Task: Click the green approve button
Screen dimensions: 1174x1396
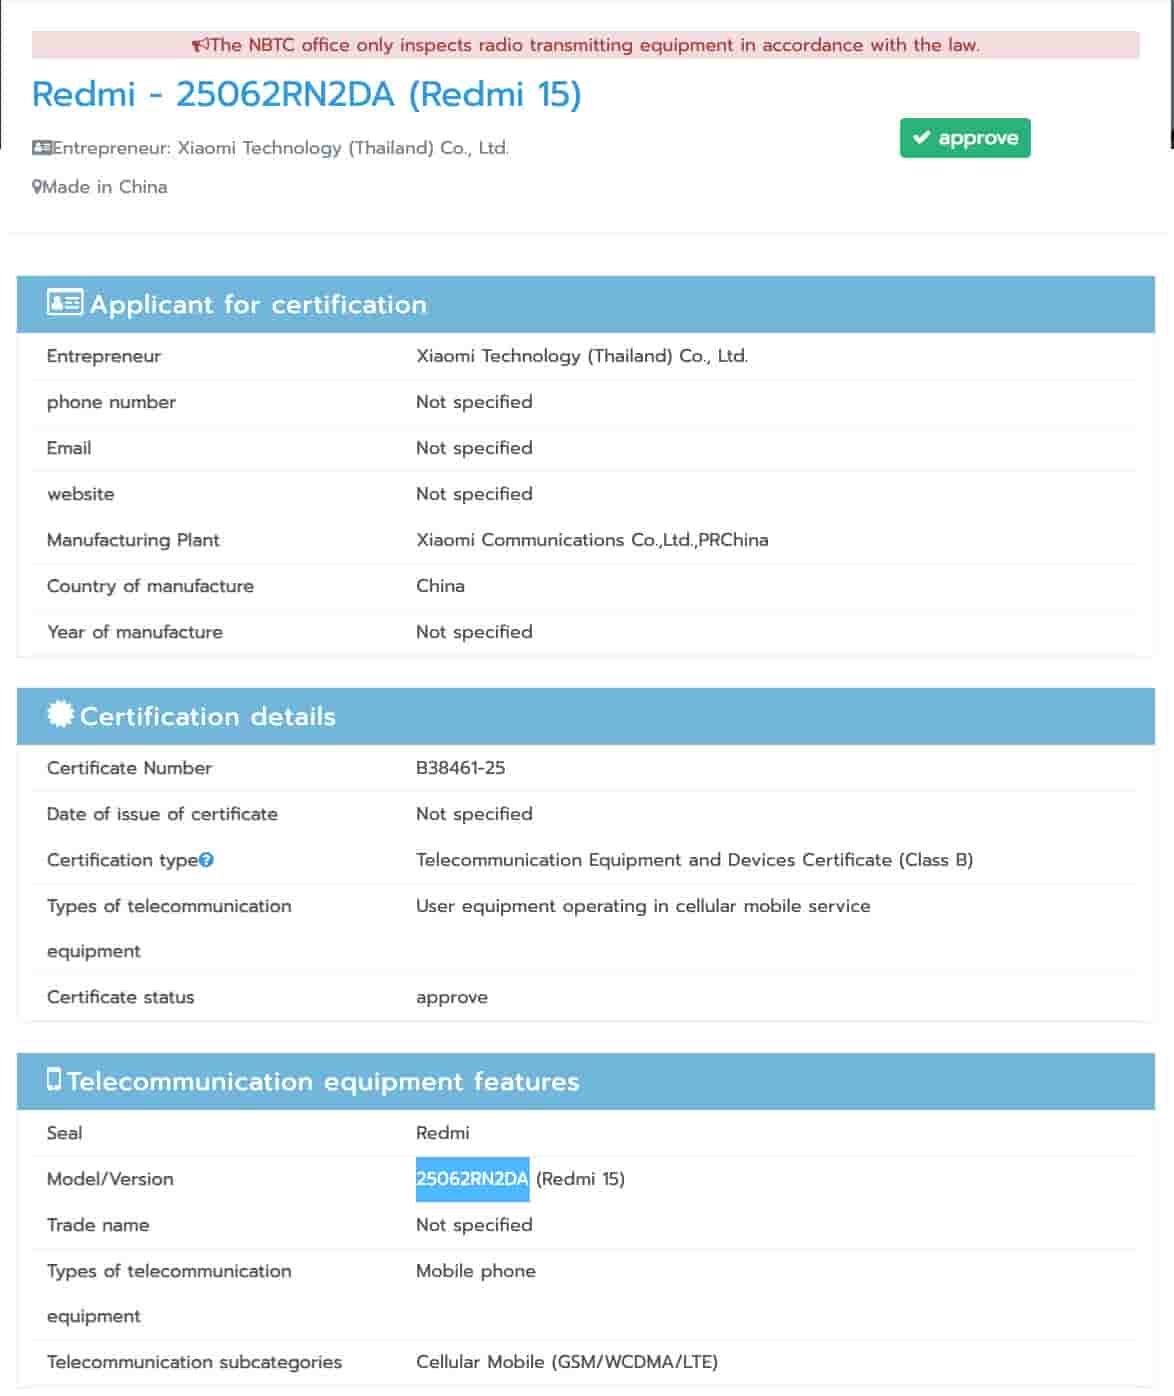Action: tap(964, 138)
